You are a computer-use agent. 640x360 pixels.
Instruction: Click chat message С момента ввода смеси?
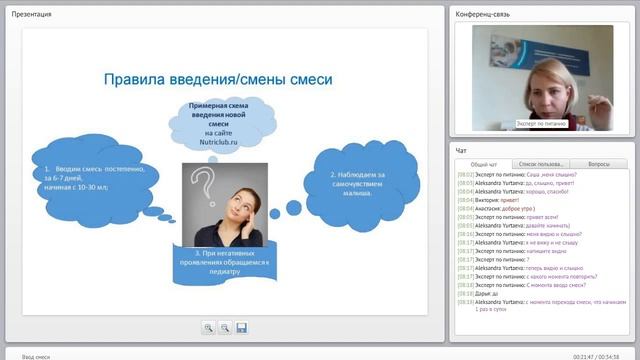556,285
